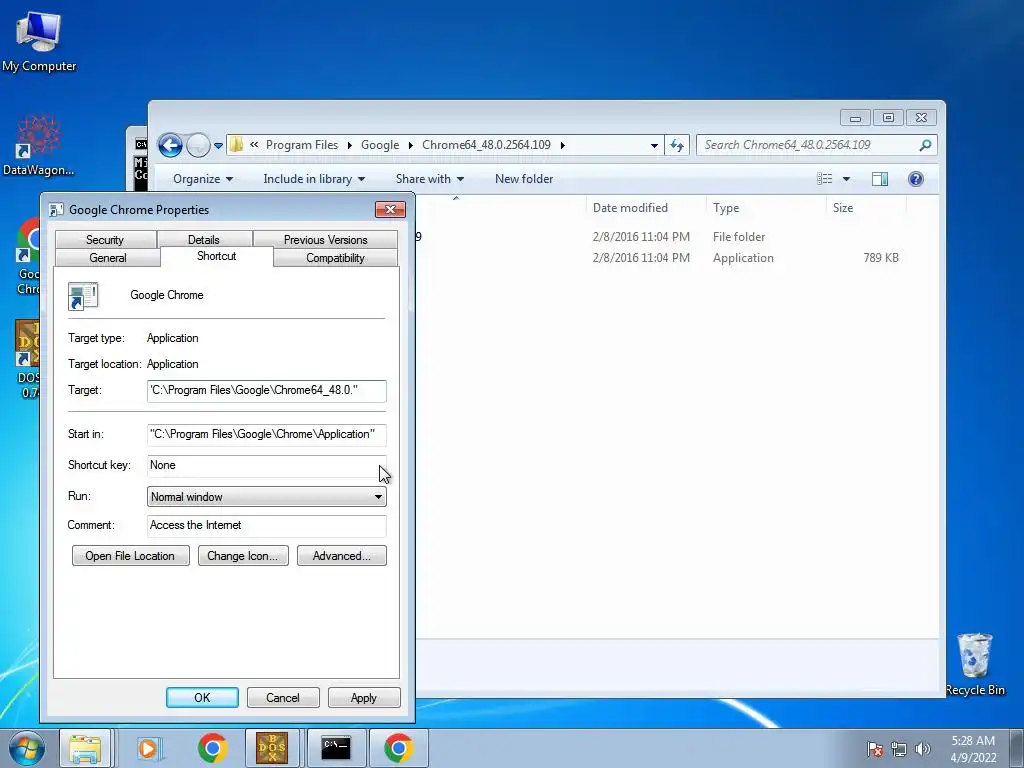Confirm with the OK button
Image resolution: width=1024 pixels, height=768 pixels.
pos(202,697)
